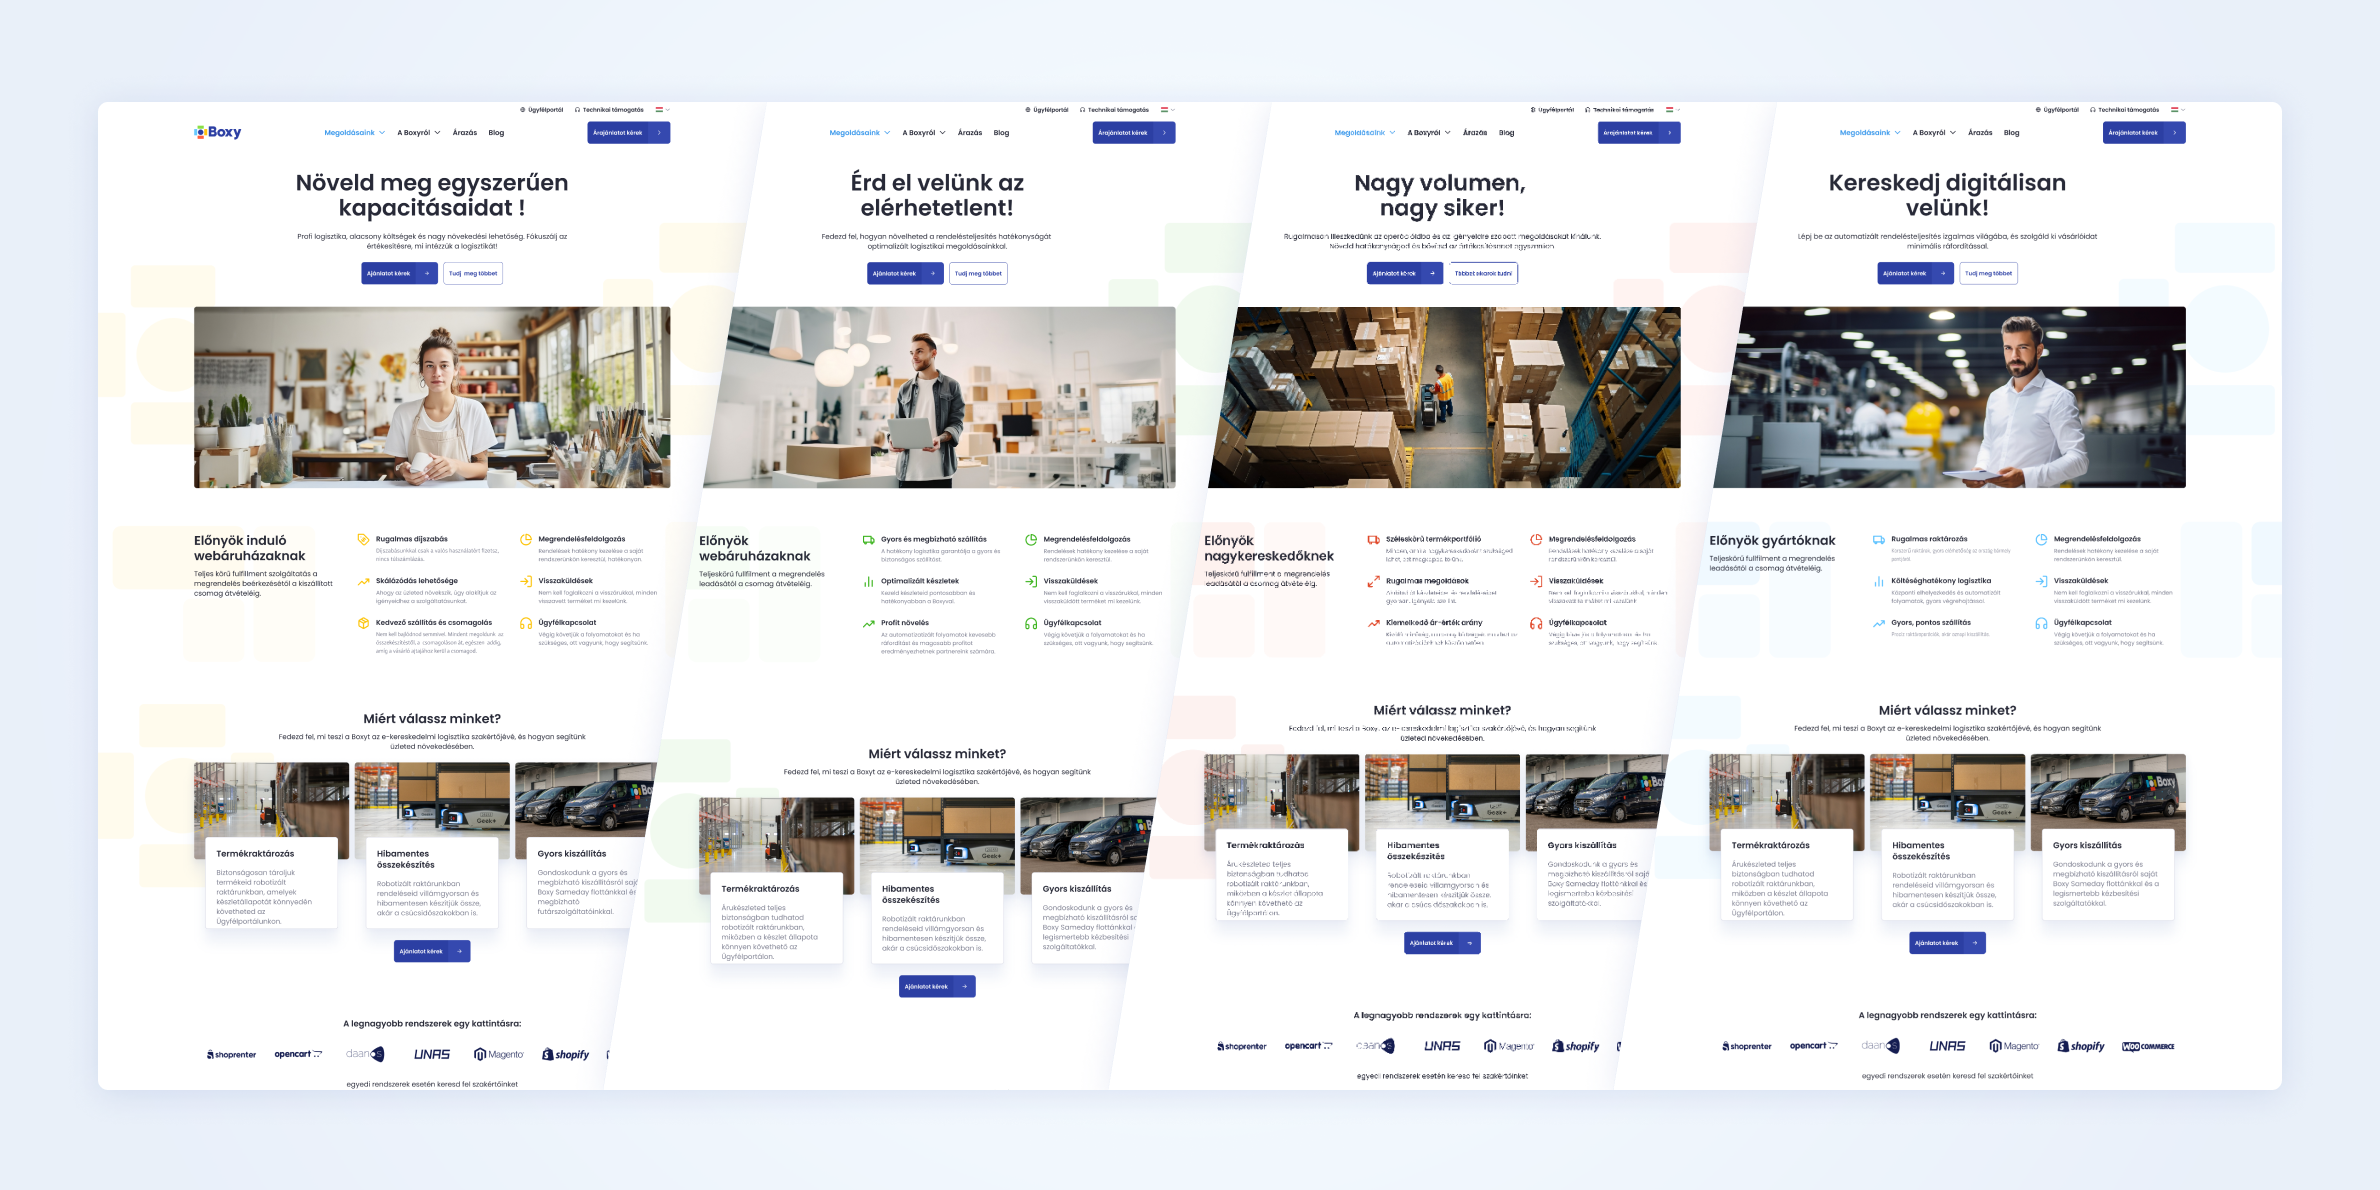Click the green trend icon beside Profit növelés
The width and height of the screenshot is (2380, 1190).
[869, 623]
